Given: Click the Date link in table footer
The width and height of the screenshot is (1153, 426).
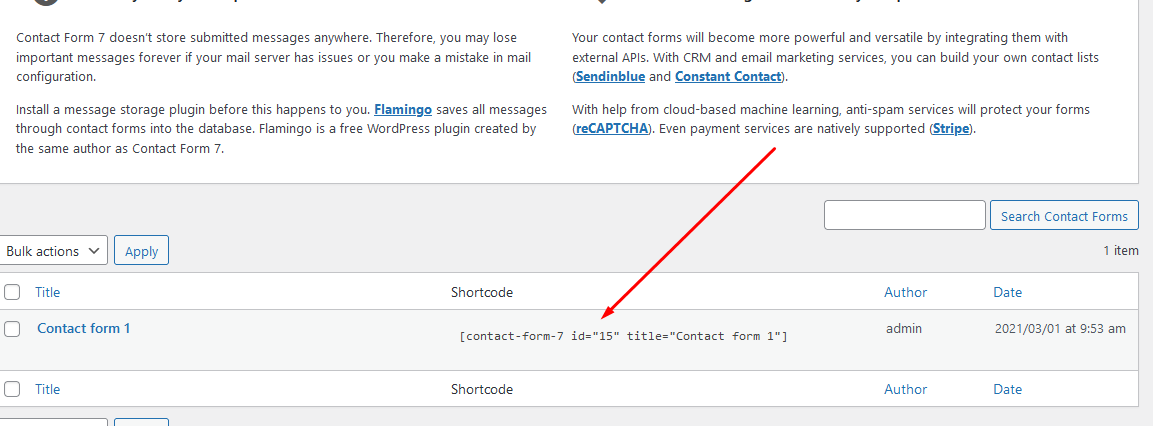Looking at the screenshot, I should 1007,389.
